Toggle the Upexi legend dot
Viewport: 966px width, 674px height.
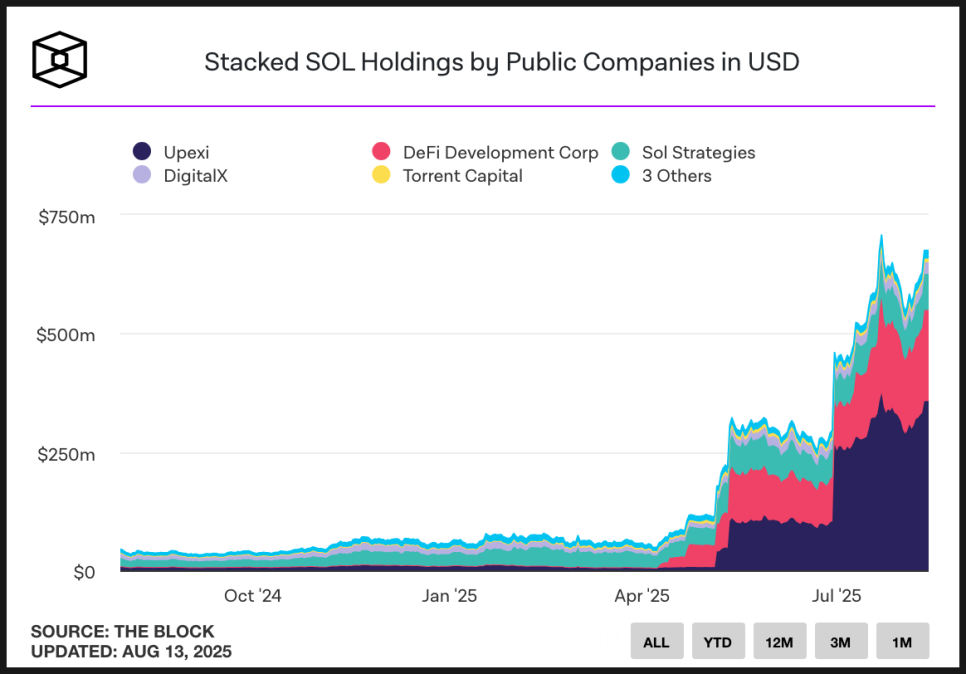(142, 152)
